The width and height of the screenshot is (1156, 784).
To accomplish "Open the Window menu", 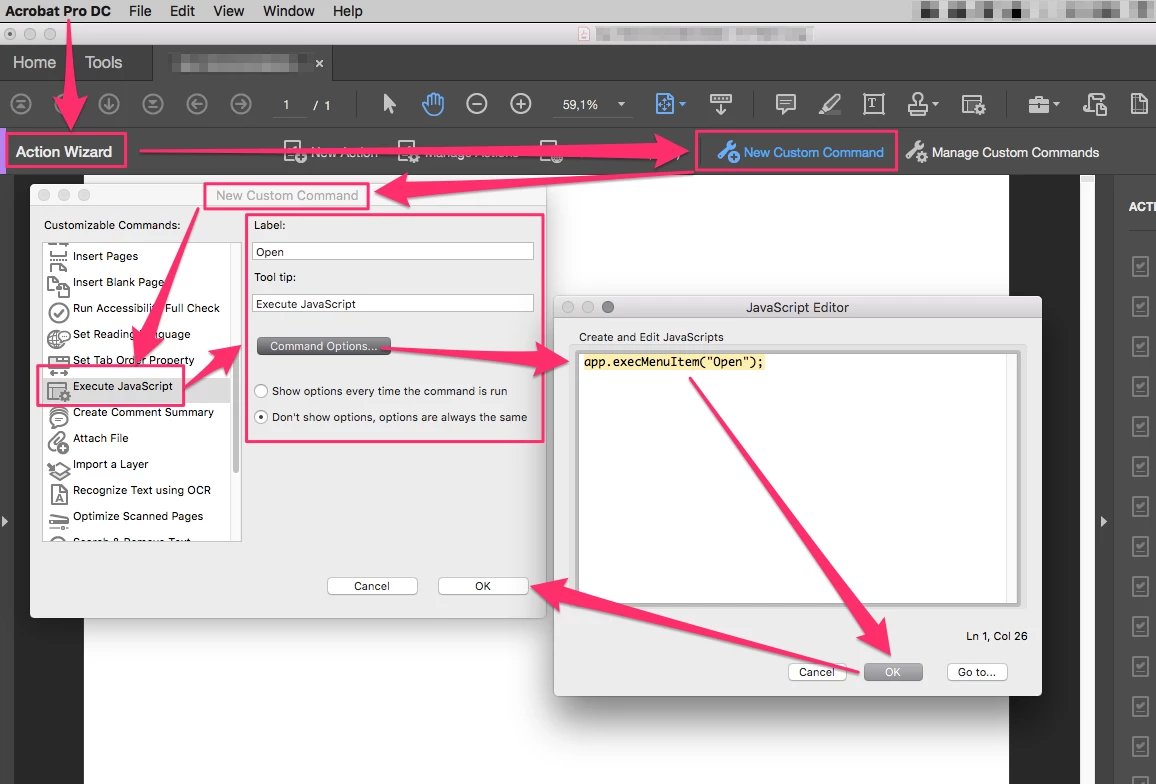I will click(289, 11).
